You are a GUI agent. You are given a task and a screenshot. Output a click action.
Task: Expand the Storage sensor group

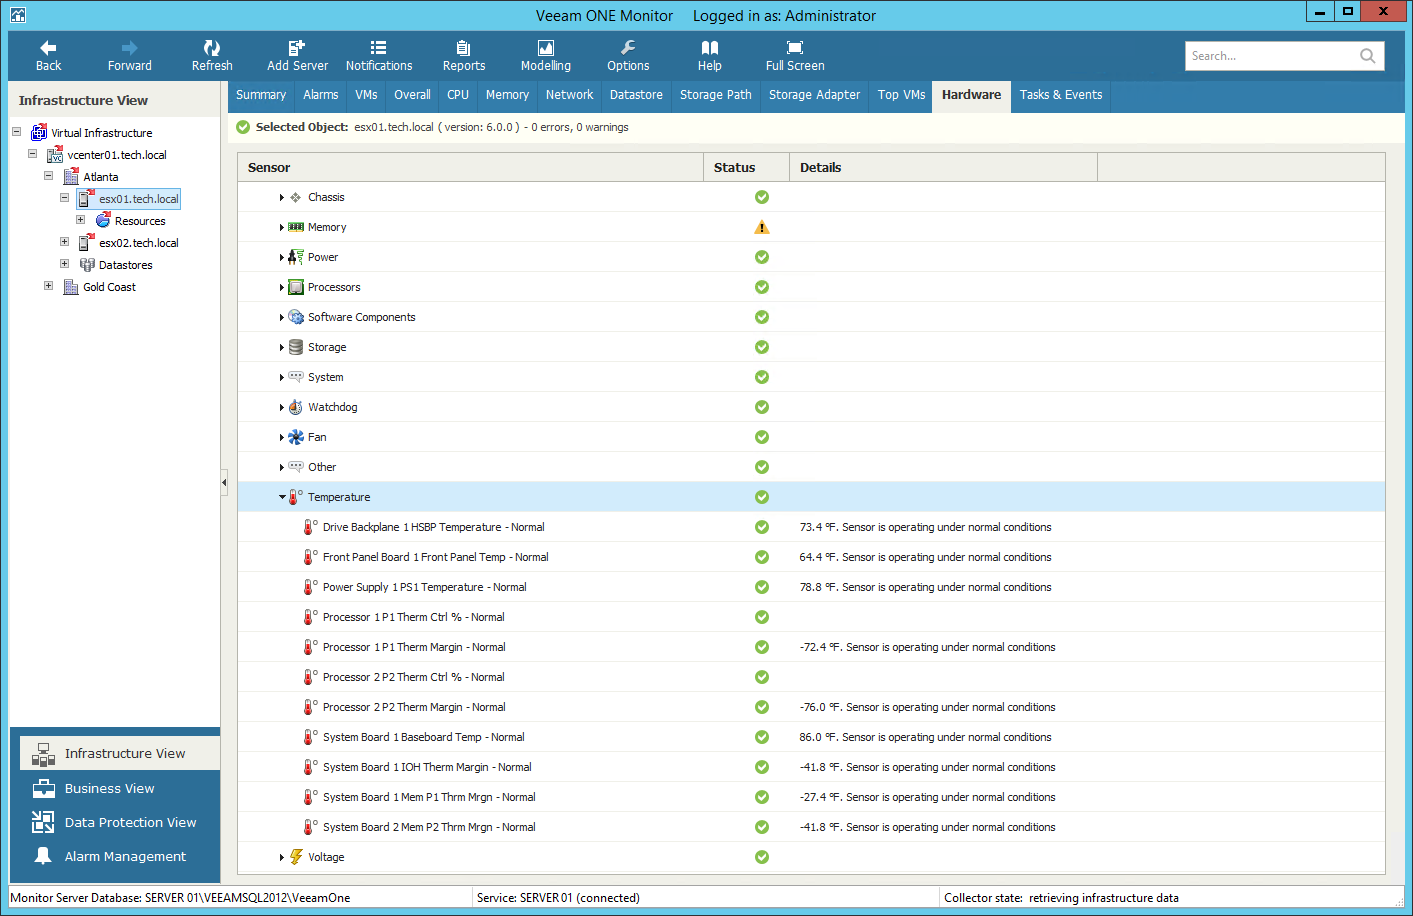282,347
